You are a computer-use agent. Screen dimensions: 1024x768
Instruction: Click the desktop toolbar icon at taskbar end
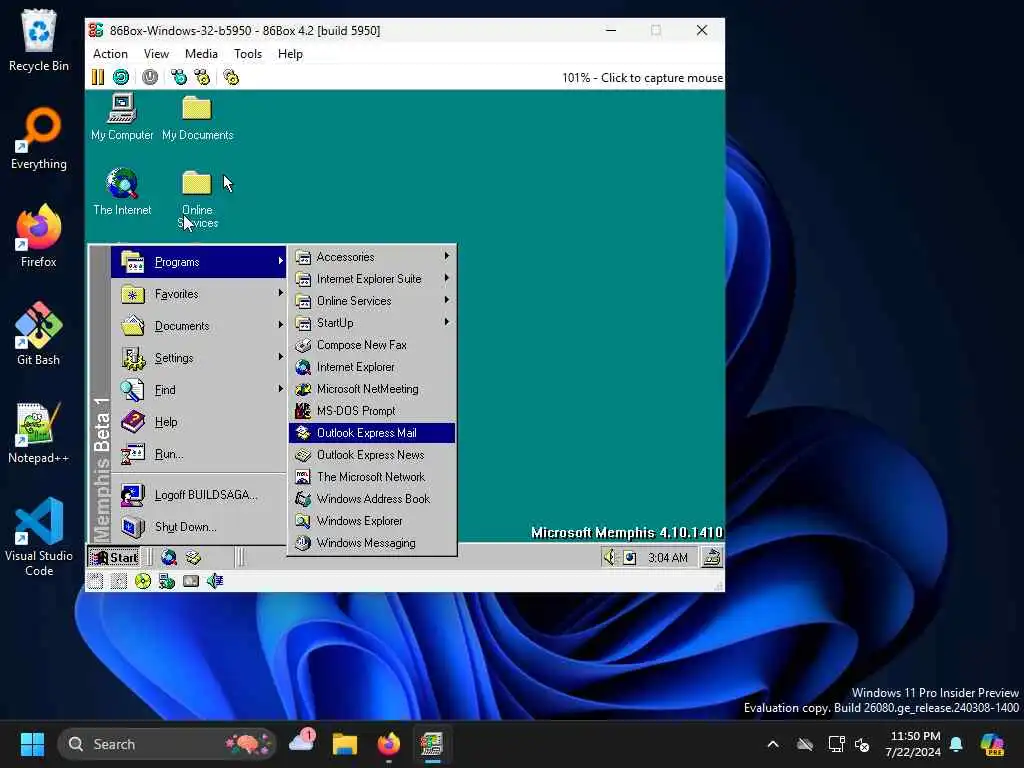point(712,557)
